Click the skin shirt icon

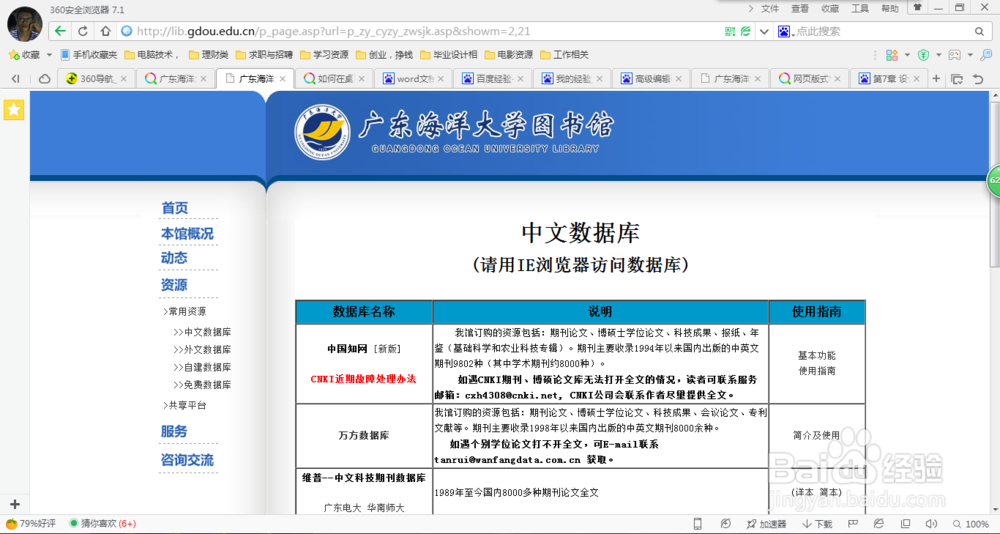point(917,8)
